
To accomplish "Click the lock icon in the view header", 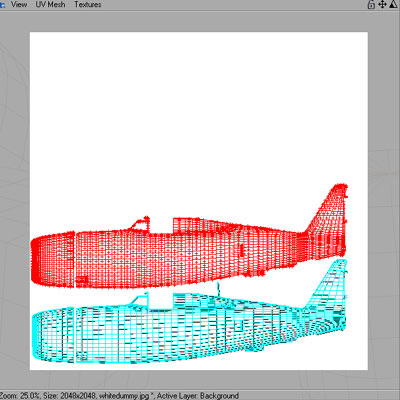I will 371,4.
